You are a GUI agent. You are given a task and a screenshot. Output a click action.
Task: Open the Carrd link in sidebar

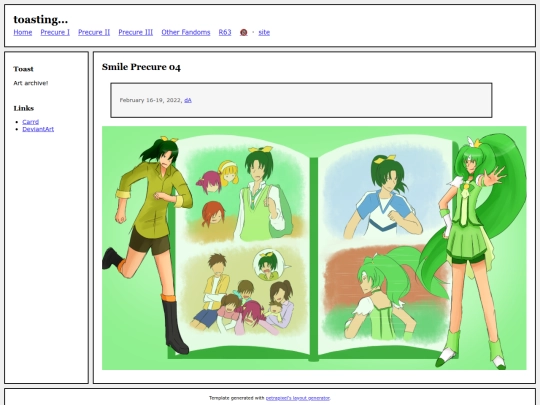click(31, 122)
